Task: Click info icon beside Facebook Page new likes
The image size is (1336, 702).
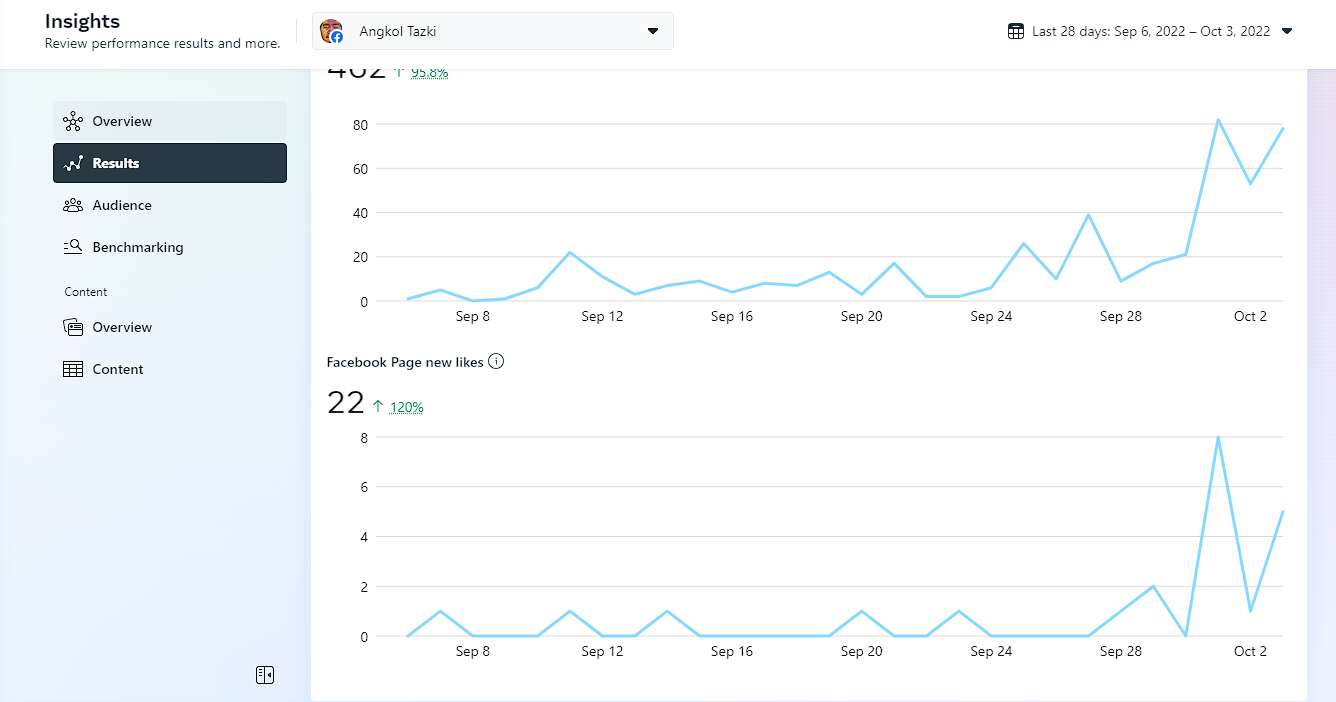Action: click(x=496, y=362)
